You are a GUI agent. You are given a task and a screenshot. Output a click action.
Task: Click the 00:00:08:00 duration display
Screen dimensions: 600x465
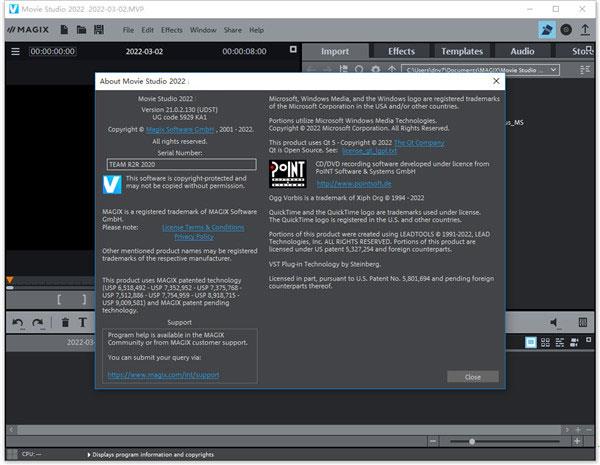(244, 51)
